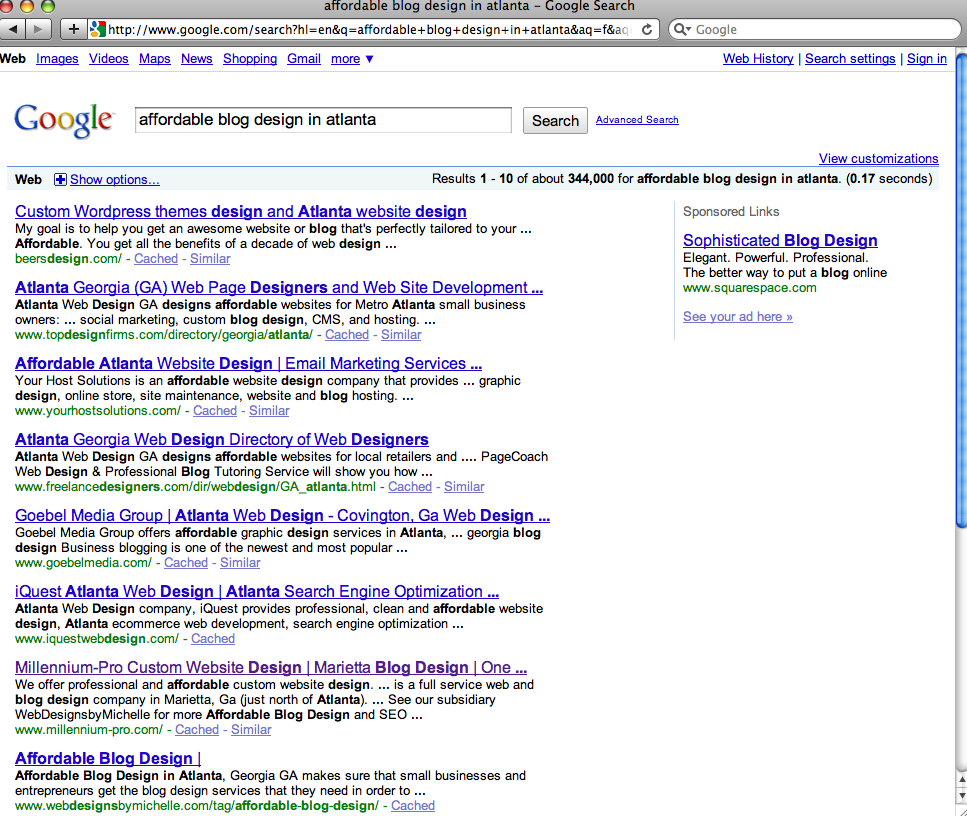Open Cached link for yourhostsolutions.com
The width and height of the screenshot is (967, 816).
tap(215, 410)
